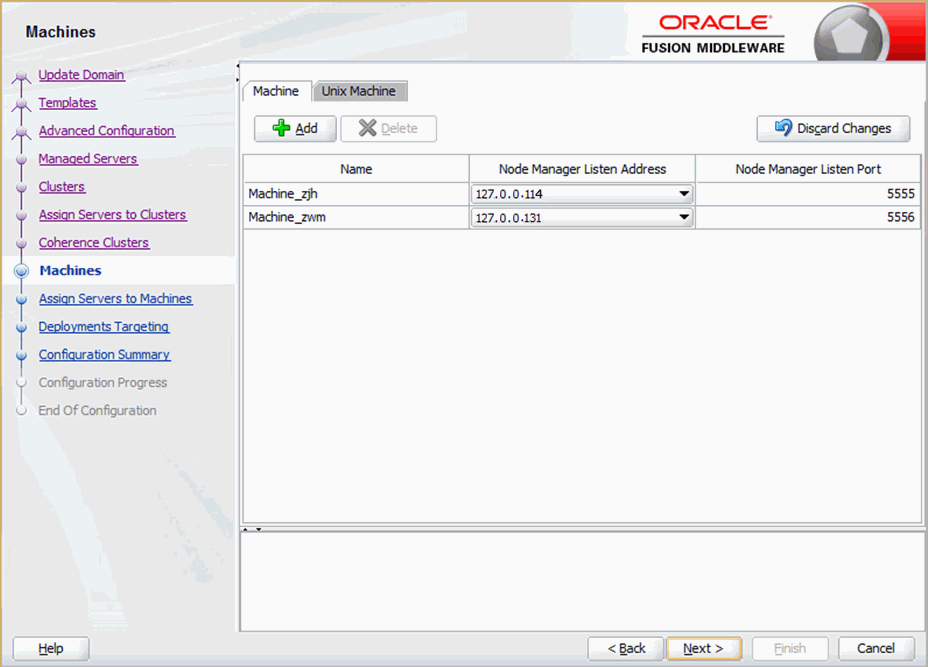Viewport: 928px width, 667px height.
Task: Edit port 5556 for Machine_zwm
Action: [x=807, y=217]
